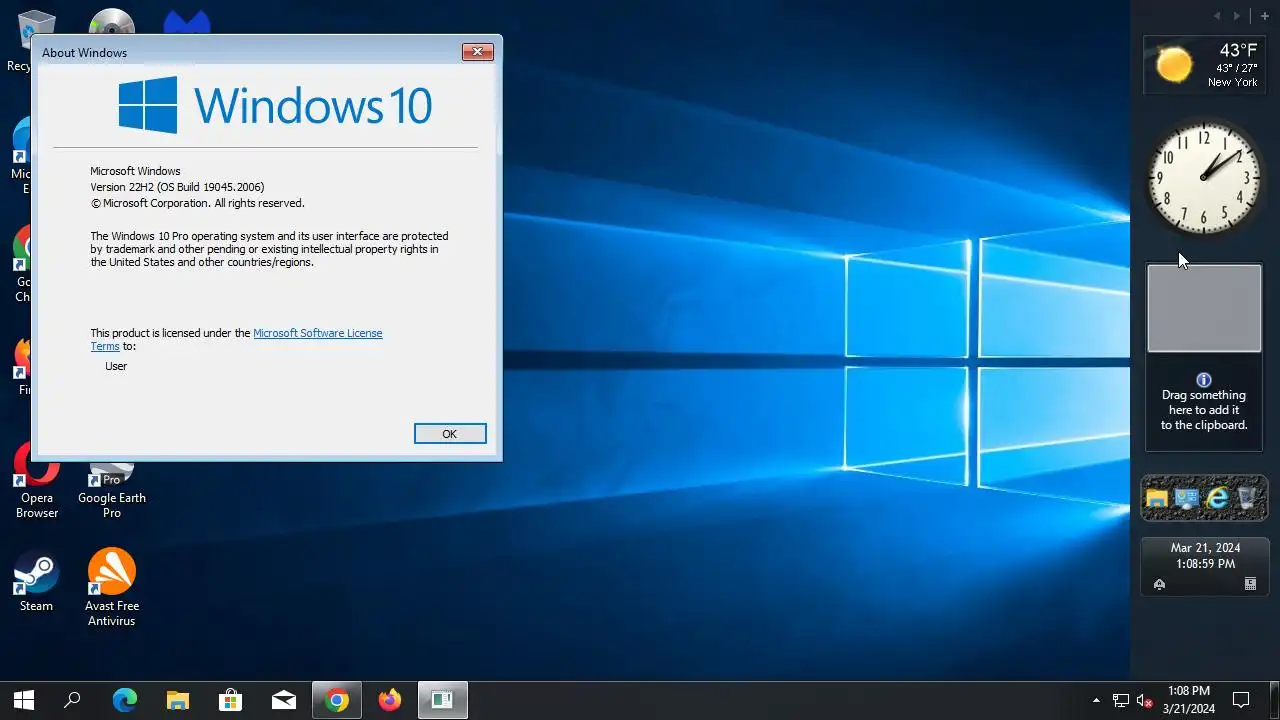Click the clipboard gadget info icon
The height and width of the screenshot is (720, 1280).
1204,380
